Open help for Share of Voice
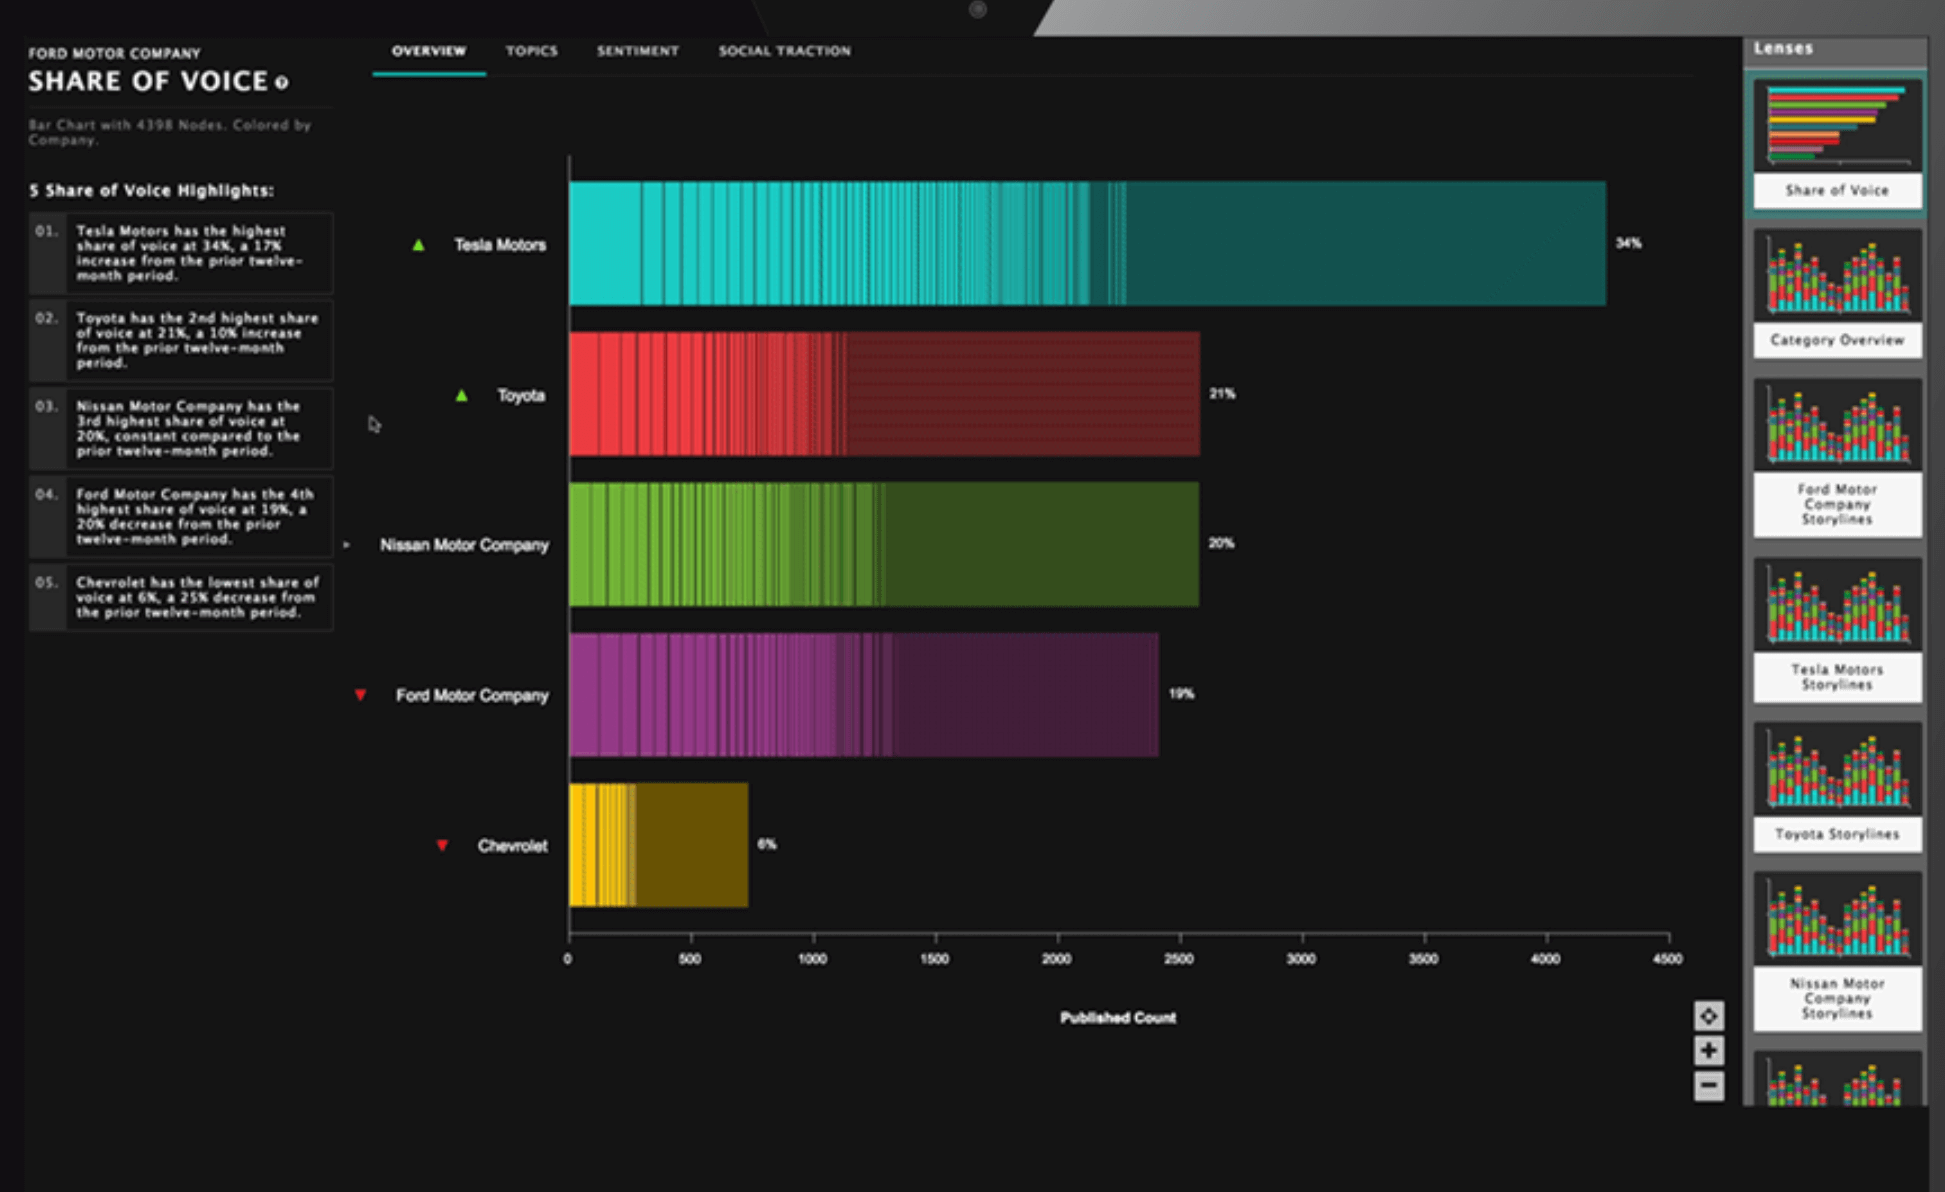This screenshot has width=1945, height=1192. tap(280, 84)
